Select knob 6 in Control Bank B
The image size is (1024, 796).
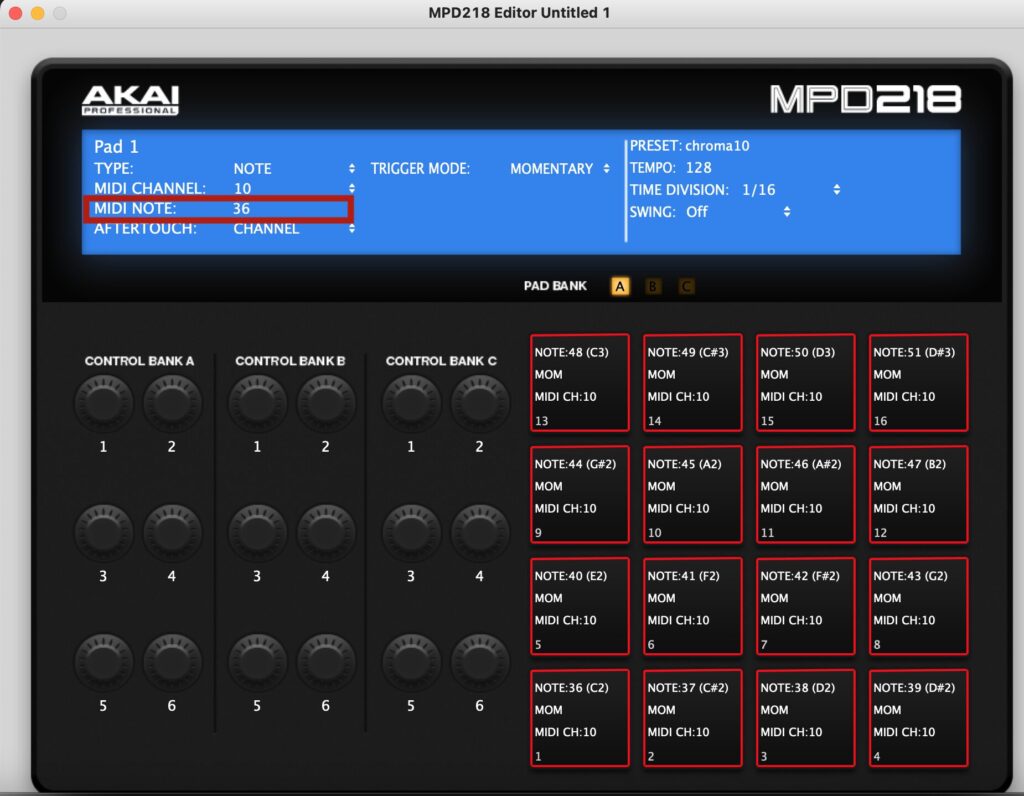tap(326, 661)
